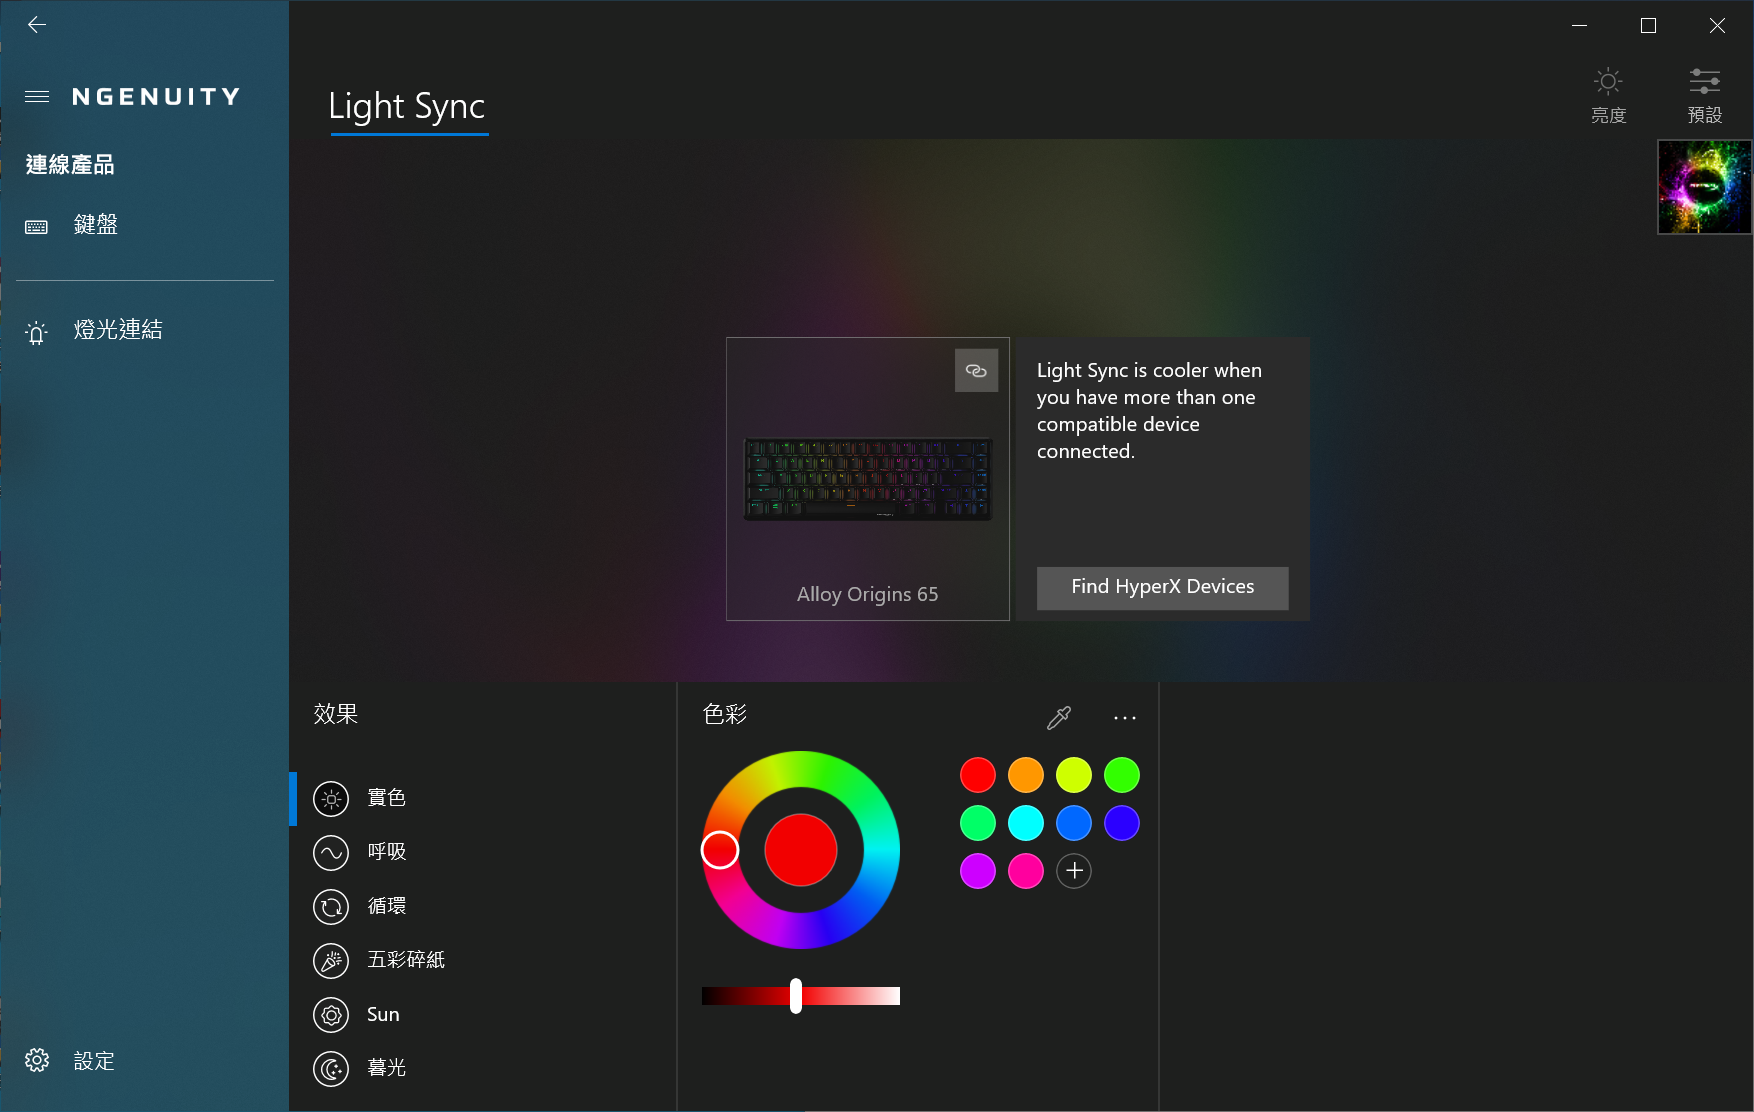Activate the eyedropper color picker
The height and width of the screenshot is (1112, 1754).
pyautogui.click(x=1058, y=717)
